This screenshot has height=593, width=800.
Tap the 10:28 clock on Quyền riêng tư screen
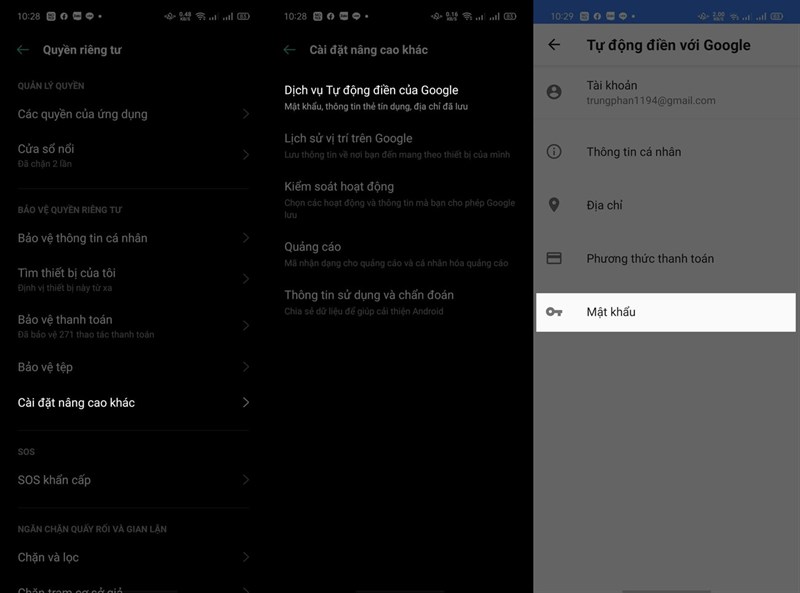click(29, 16)
